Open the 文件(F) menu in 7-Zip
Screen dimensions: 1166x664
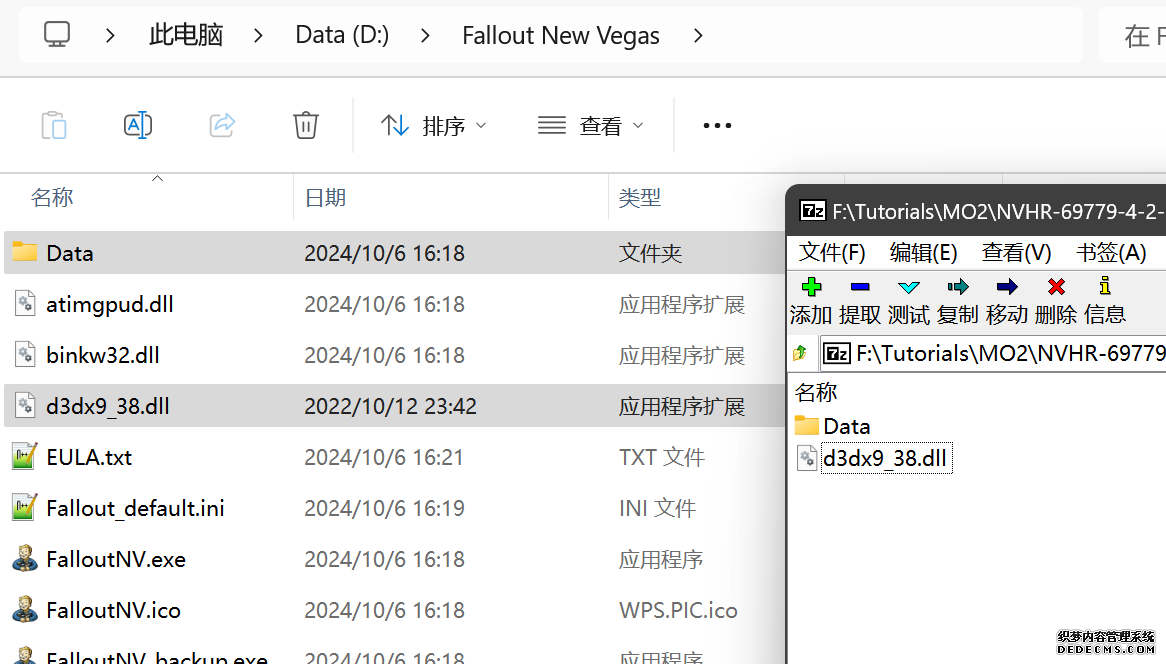832,252
